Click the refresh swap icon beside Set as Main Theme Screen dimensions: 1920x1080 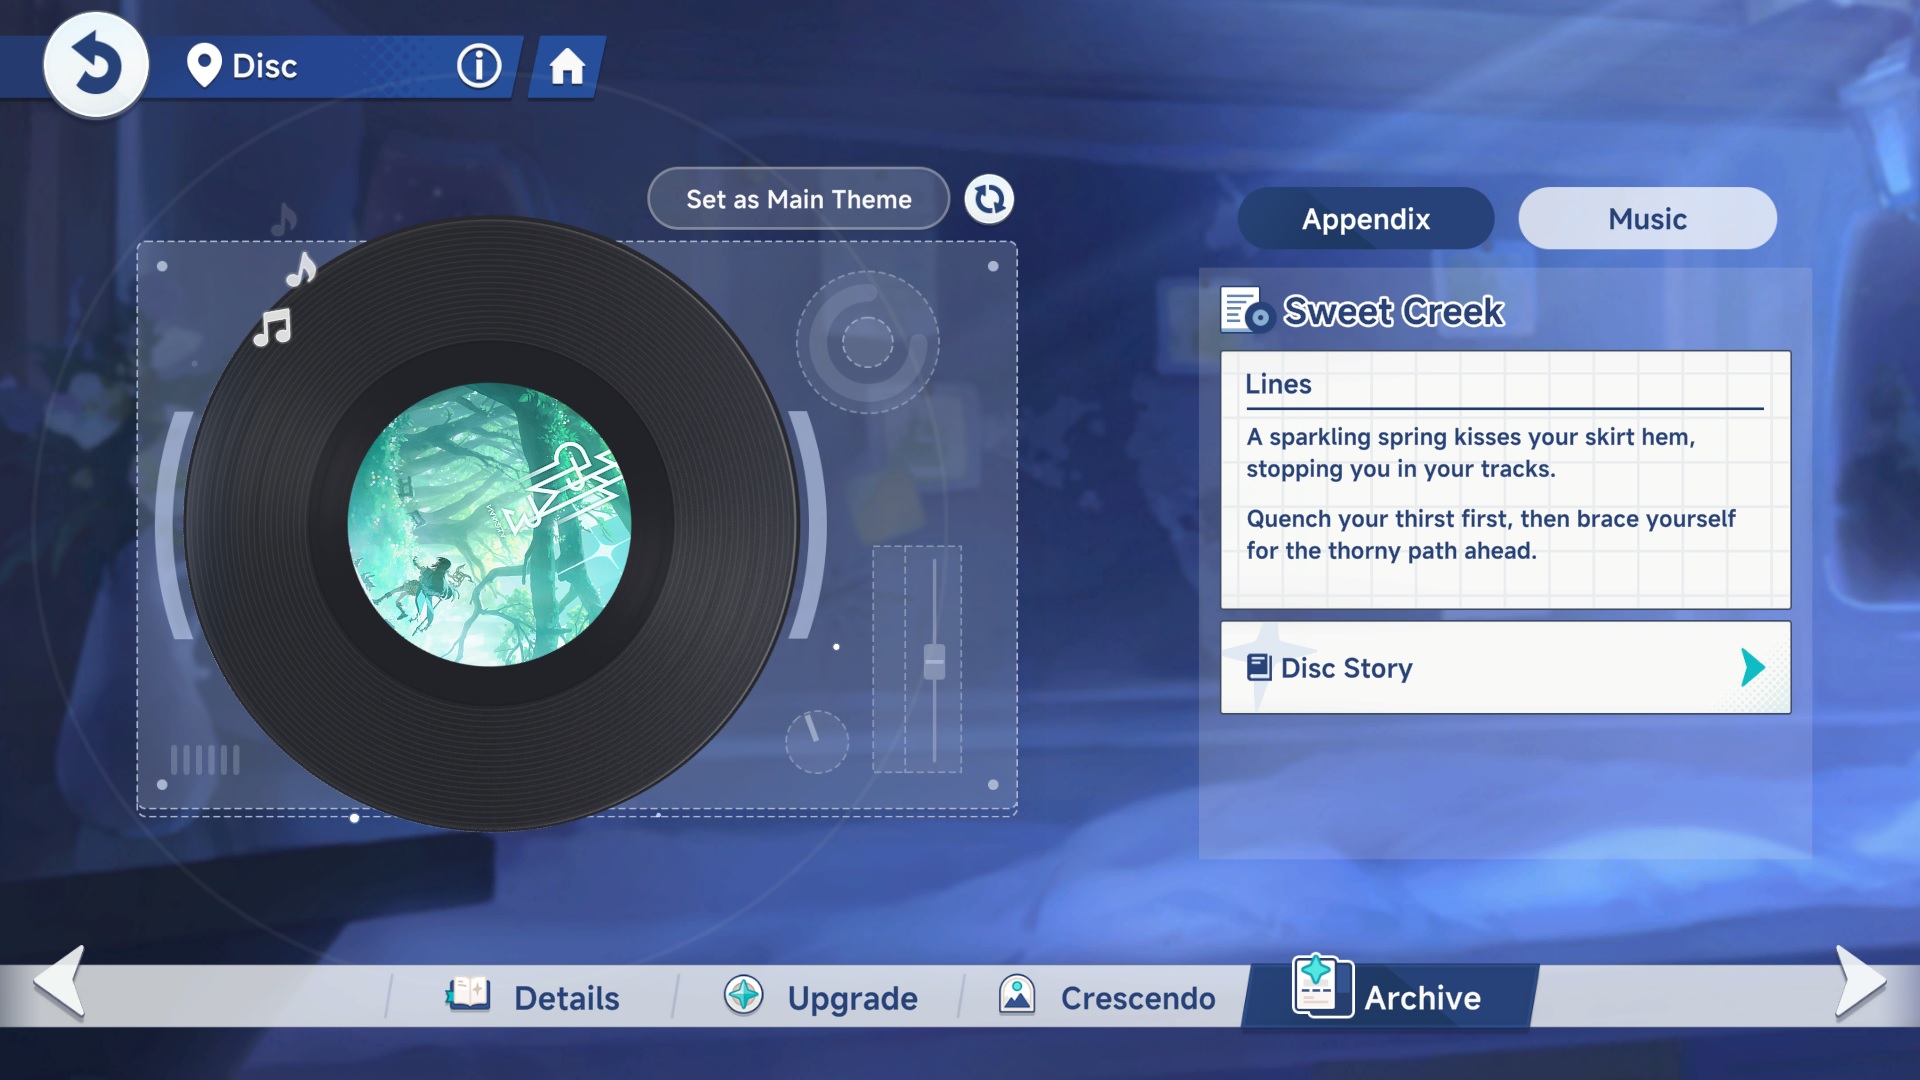coord(989,199)
